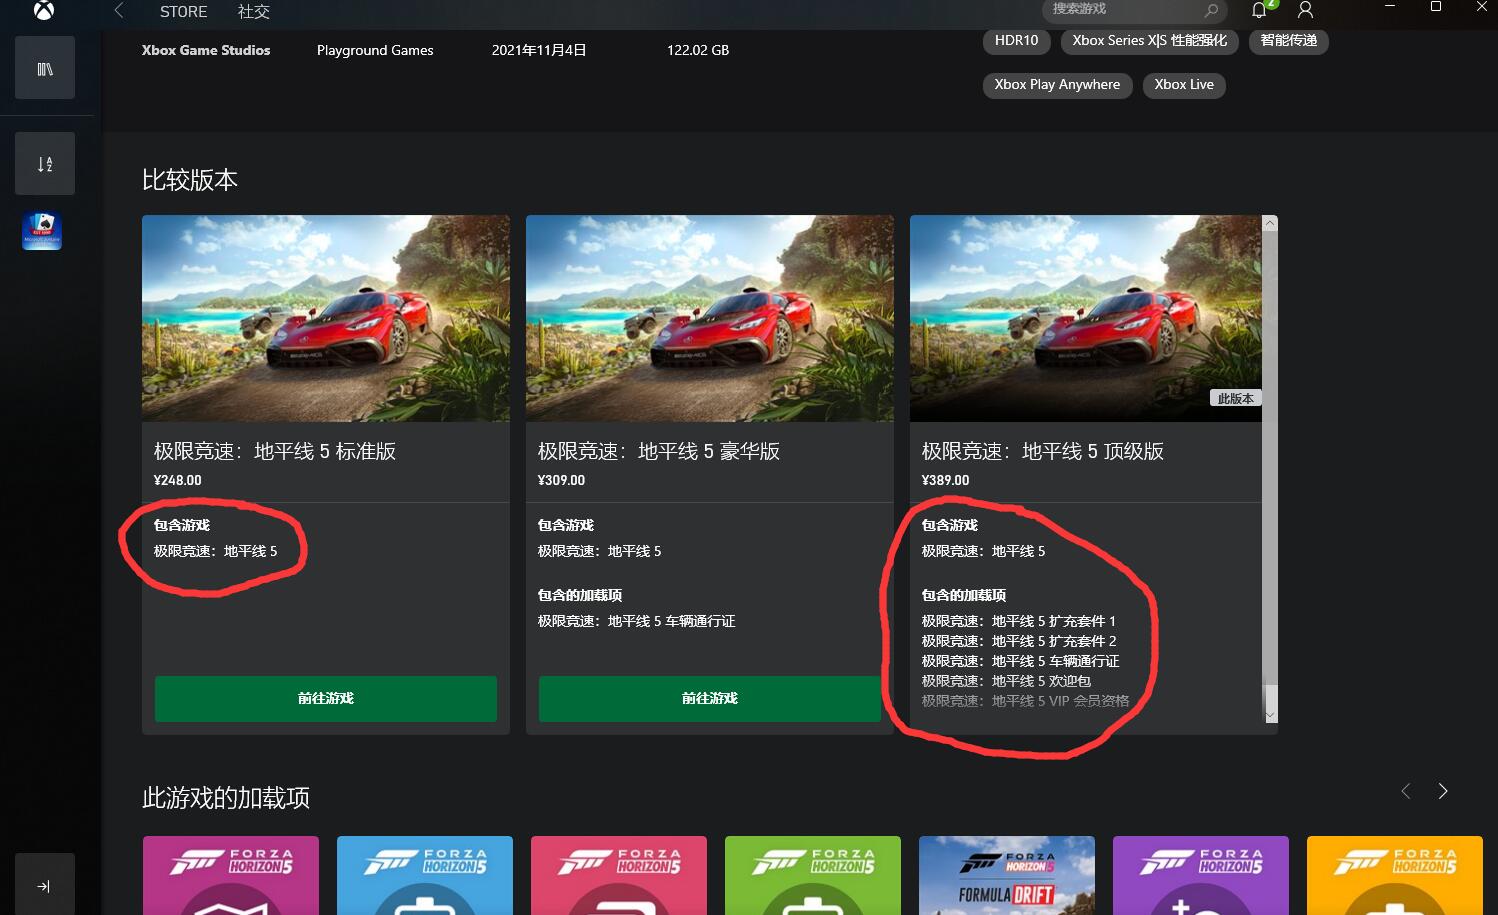Click the ¥389.00 price
Viewport: 1498px width, 915px height.
[x=945, y=480]
